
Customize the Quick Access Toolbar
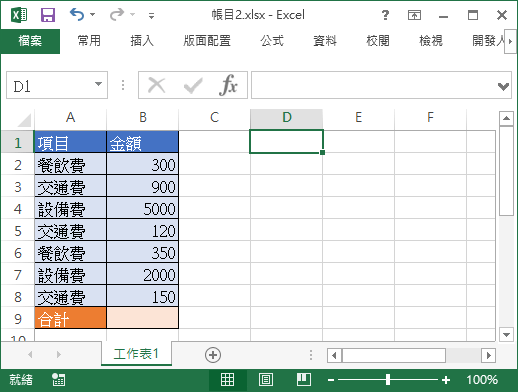tap(151, 15)
